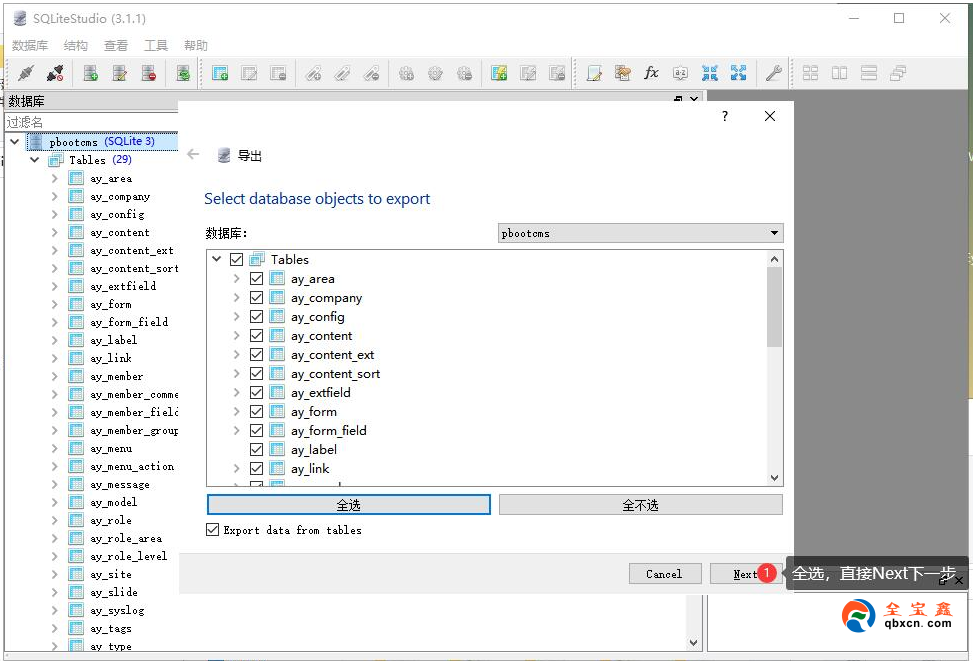The height and width of the screenshot is (661, 973).
Task: Uncheck the ay_company table checkbox
Action: point(256,298)
